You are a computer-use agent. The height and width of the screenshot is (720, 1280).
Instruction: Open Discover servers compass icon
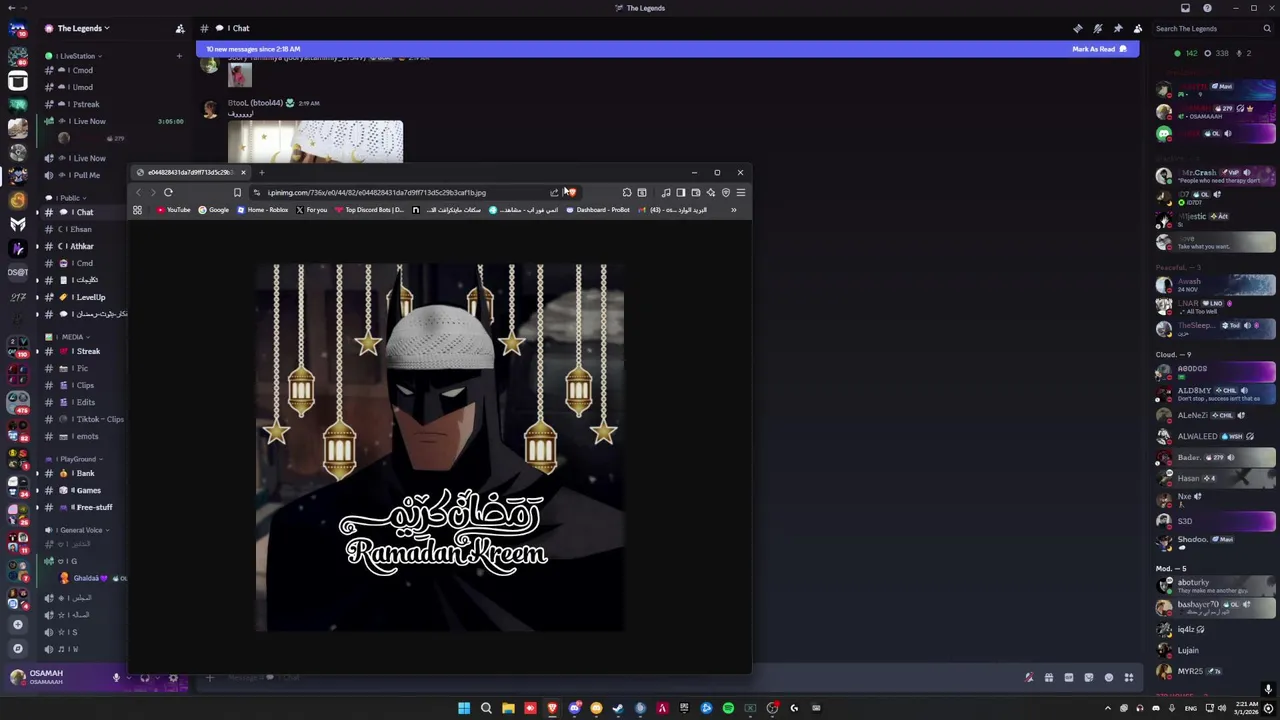(x=17, y=648)
